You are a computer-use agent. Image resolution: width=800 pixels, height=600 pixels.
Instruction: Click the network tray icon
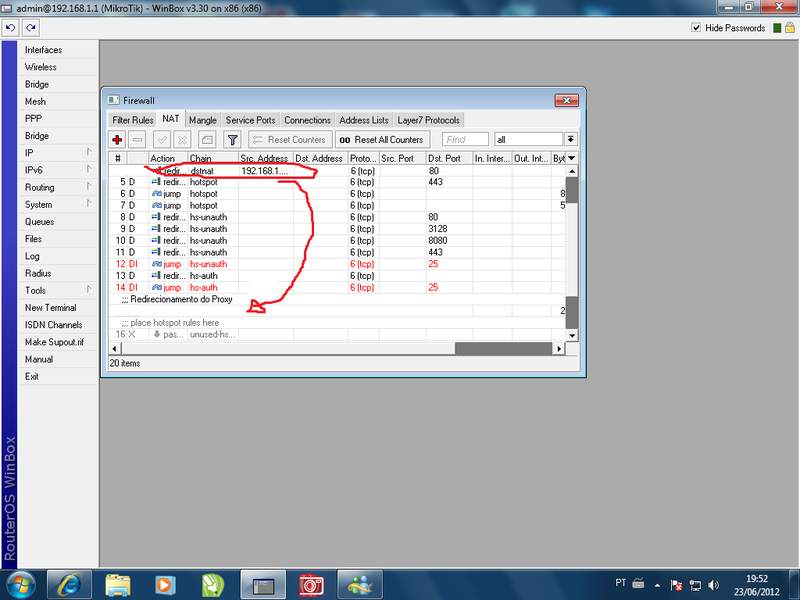pyautogui.click(x=695, y=585)
